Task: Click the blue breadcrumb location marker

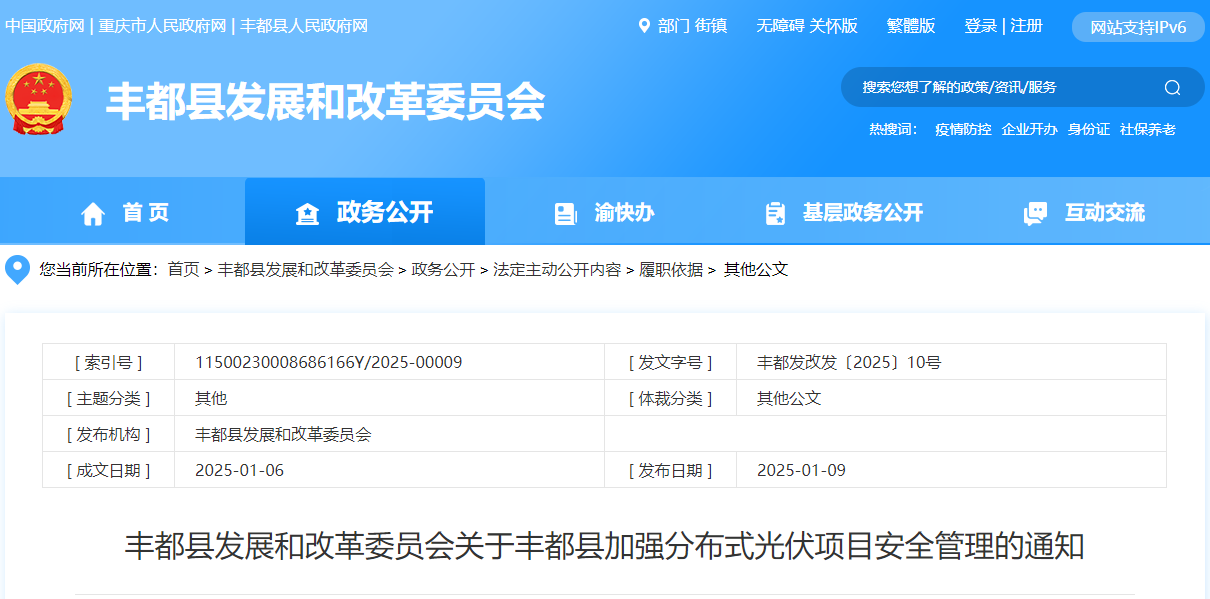Action: (18, 269)
